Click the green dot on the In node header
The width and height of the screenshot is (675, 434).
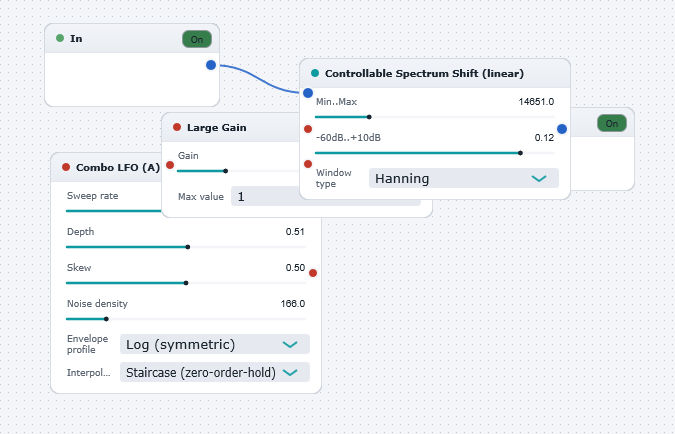tap(60, 38)
